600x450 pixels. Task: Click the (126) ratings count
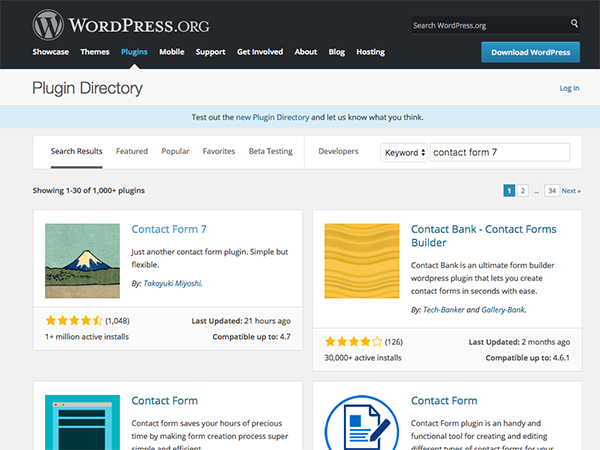(x=394, y=342)
